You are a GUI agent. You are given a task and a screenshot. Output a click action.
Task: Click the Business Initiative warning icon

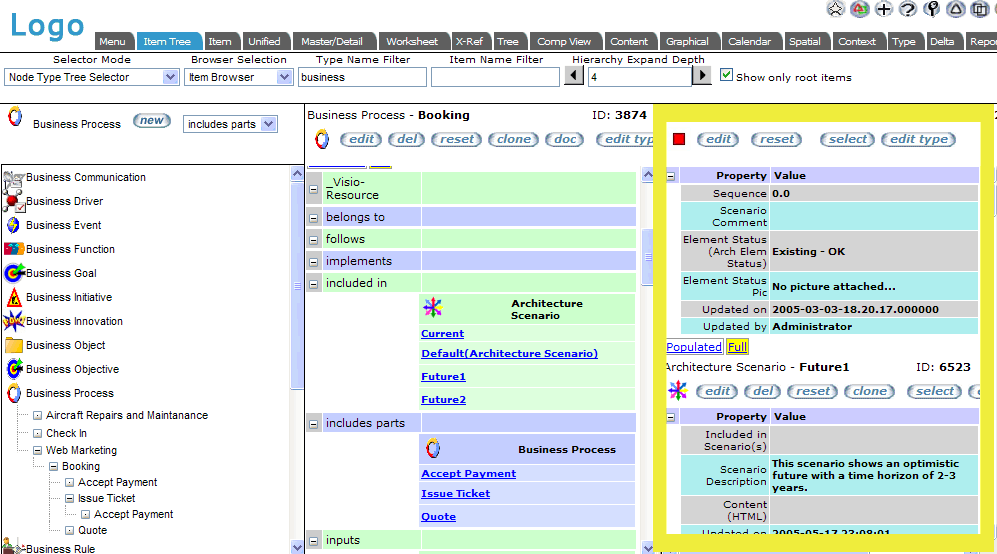click(14, 297)
